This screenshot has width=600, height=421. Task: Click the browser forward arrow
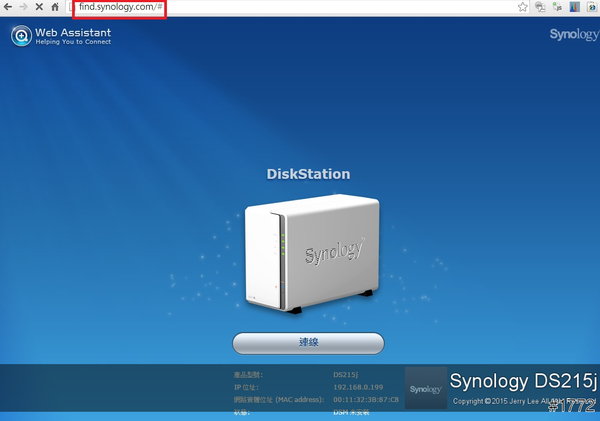tap(23, 7)
